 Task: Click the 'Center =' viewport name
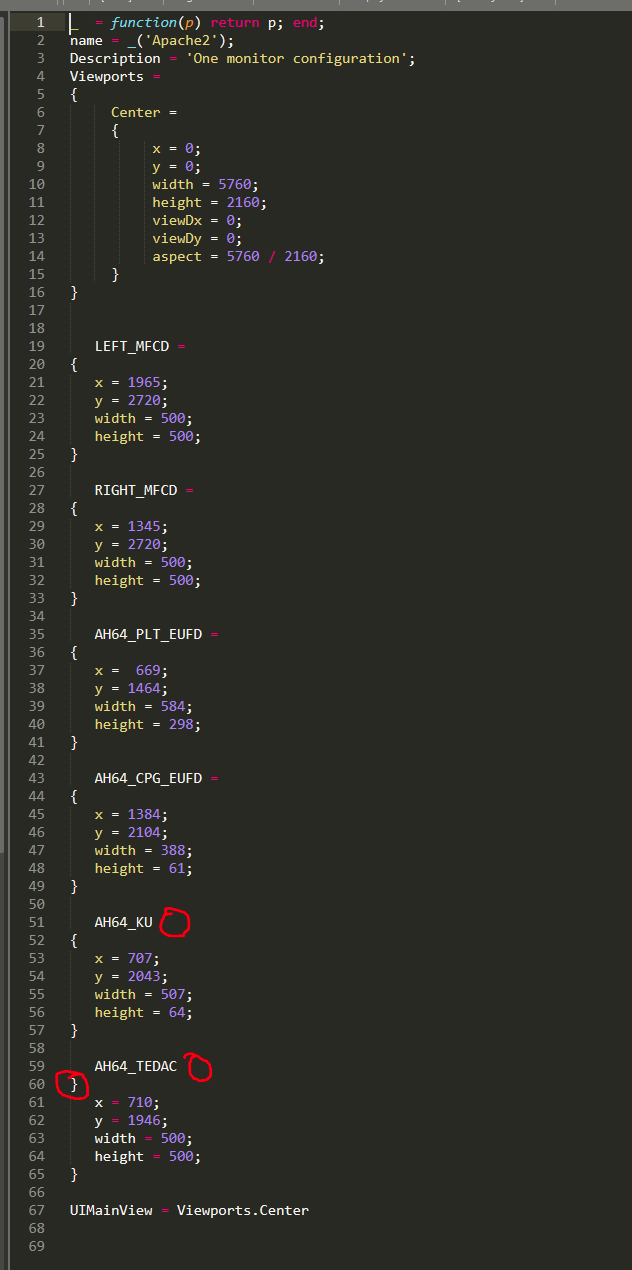pos(144,112)
